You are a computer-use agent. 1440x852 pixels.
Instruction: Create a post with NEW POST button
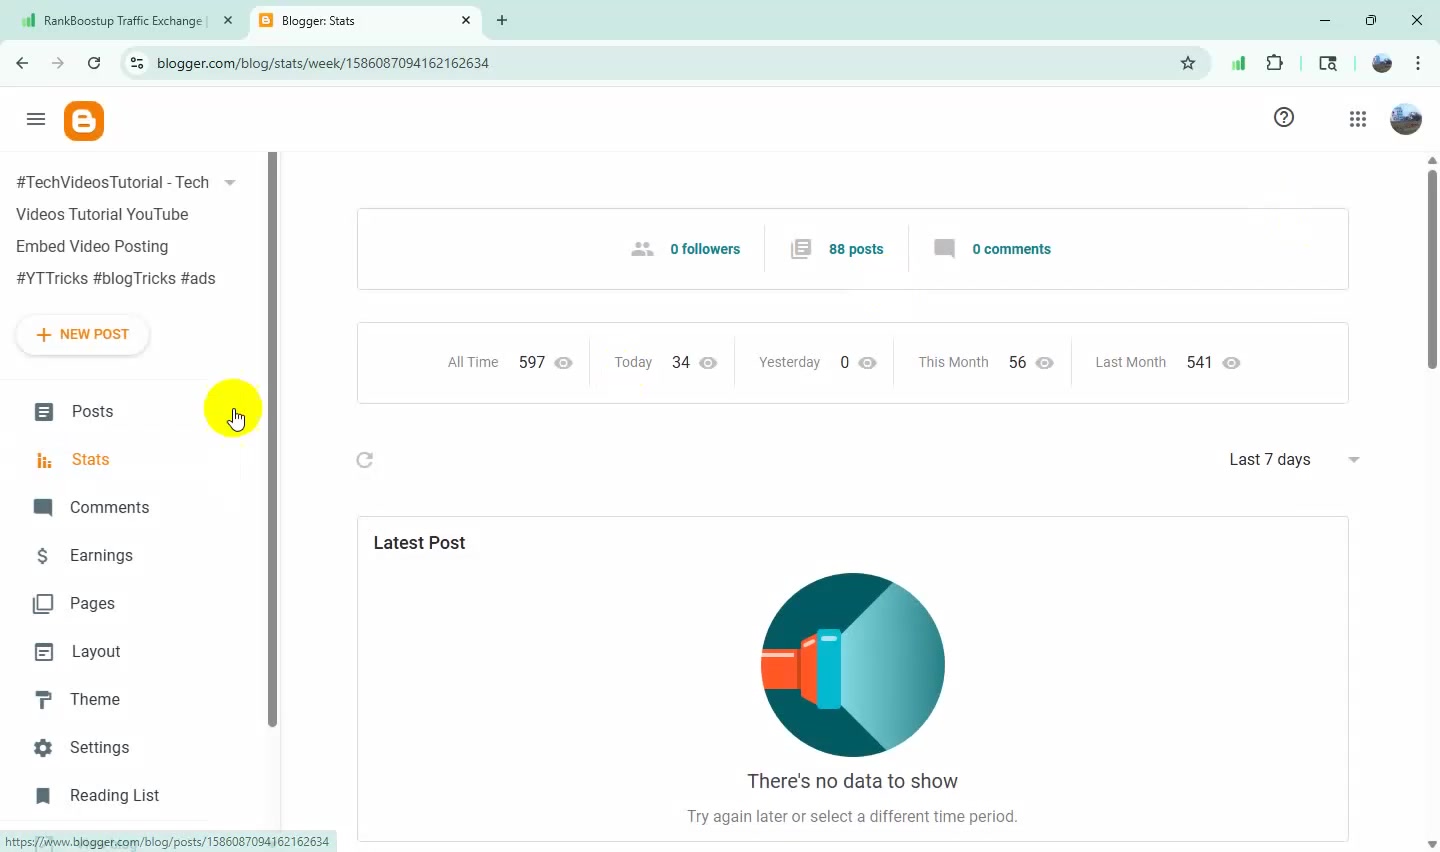[x=83, y=335]
